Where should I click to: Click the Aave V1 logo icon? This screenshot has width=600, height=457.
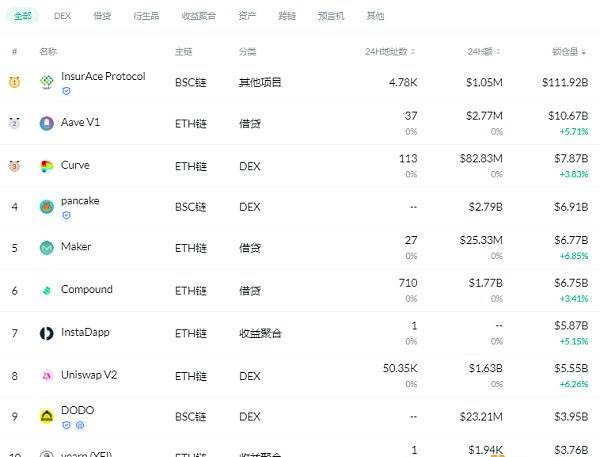pos(47,123)
